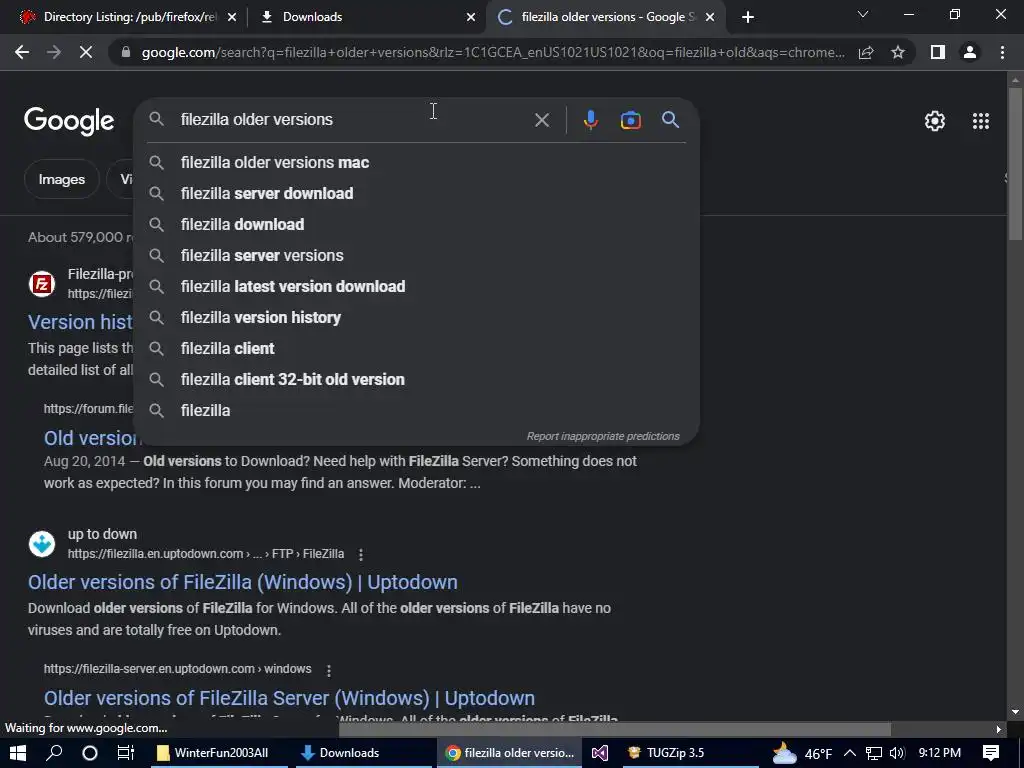Close the Downloads tab
The image size is (1024, 768).
pyautogui.click(x=471, y=17)
